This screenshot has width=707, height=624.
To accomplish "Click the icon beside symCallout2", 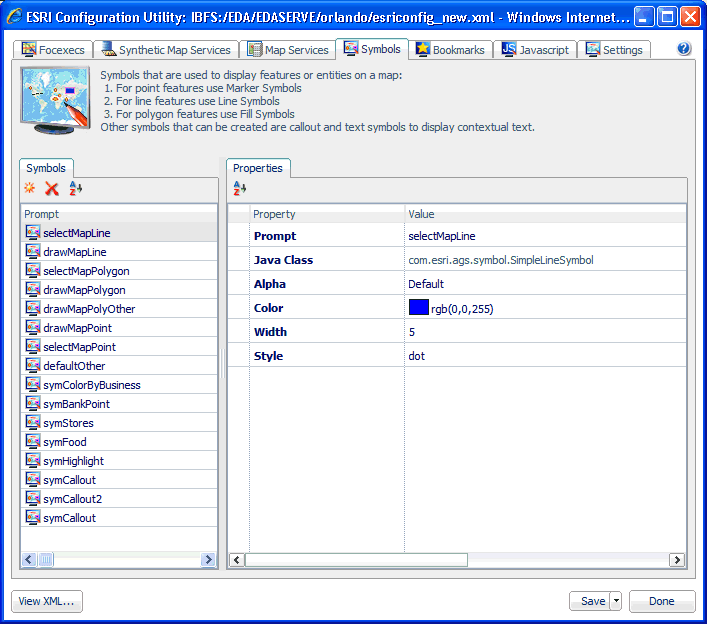I will (32, 498).
